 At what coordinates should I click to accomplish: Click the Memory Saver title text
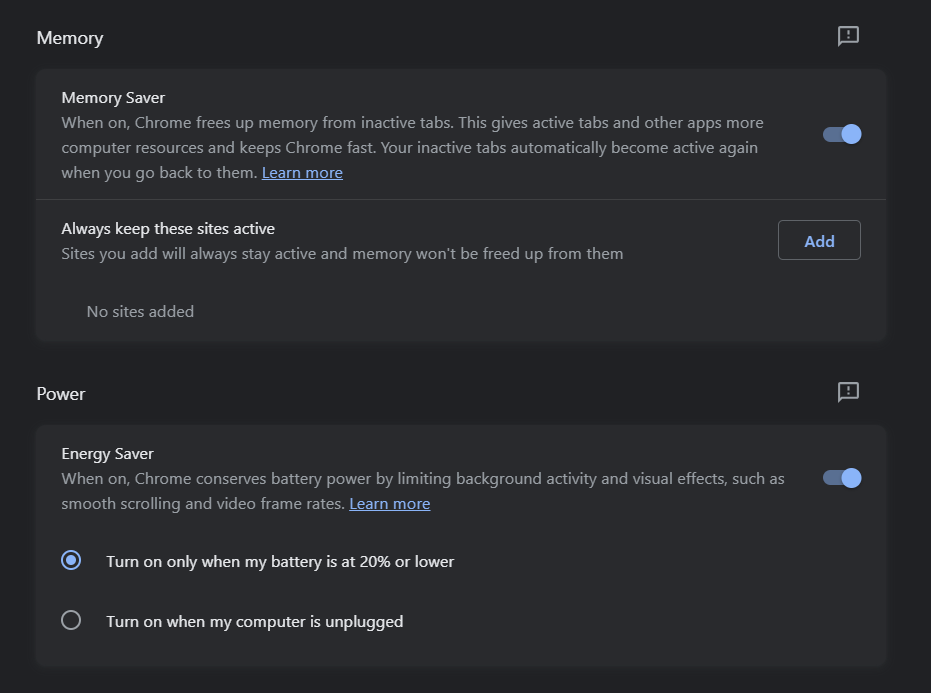113,98
